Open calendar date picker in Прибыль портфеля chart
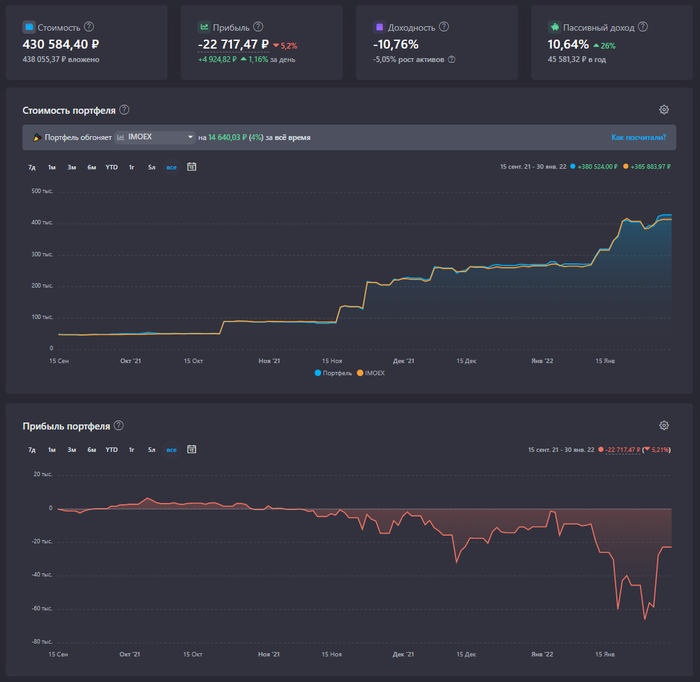 click(191, 450)
